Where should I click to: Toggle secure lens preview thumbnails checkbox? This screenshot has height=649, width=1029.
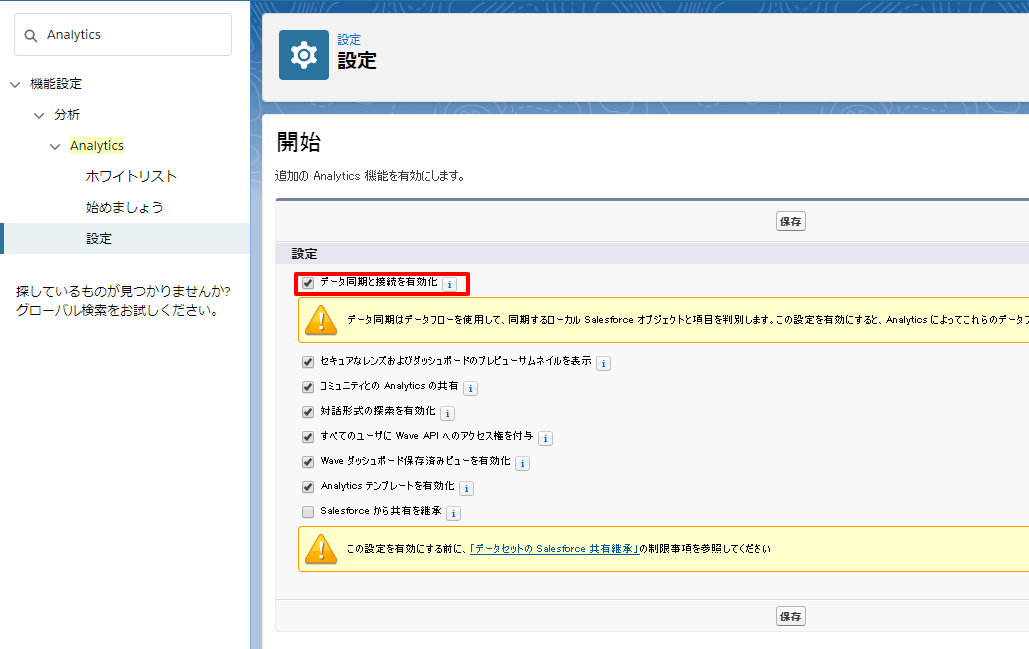(308, 362)
